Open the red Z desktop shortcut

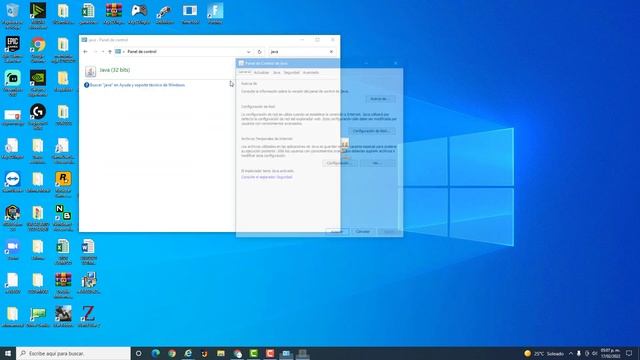89,316
